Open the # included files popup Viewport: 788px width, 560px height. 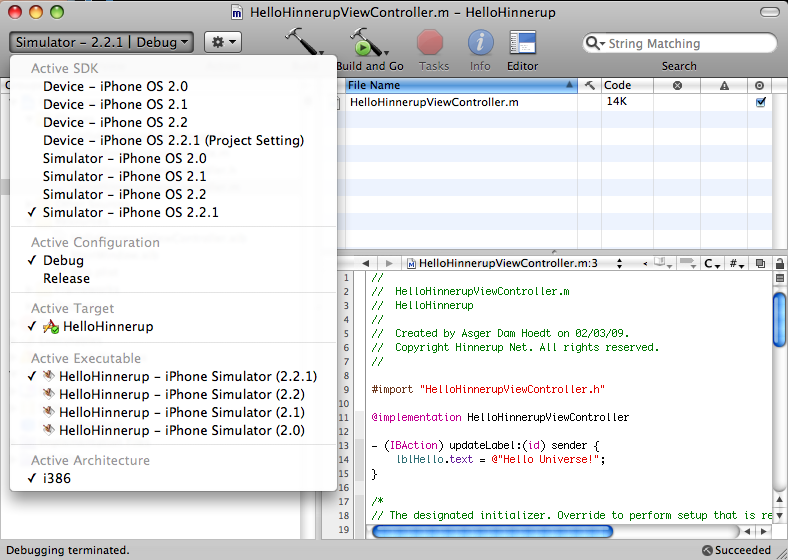(x=737, y=263)
